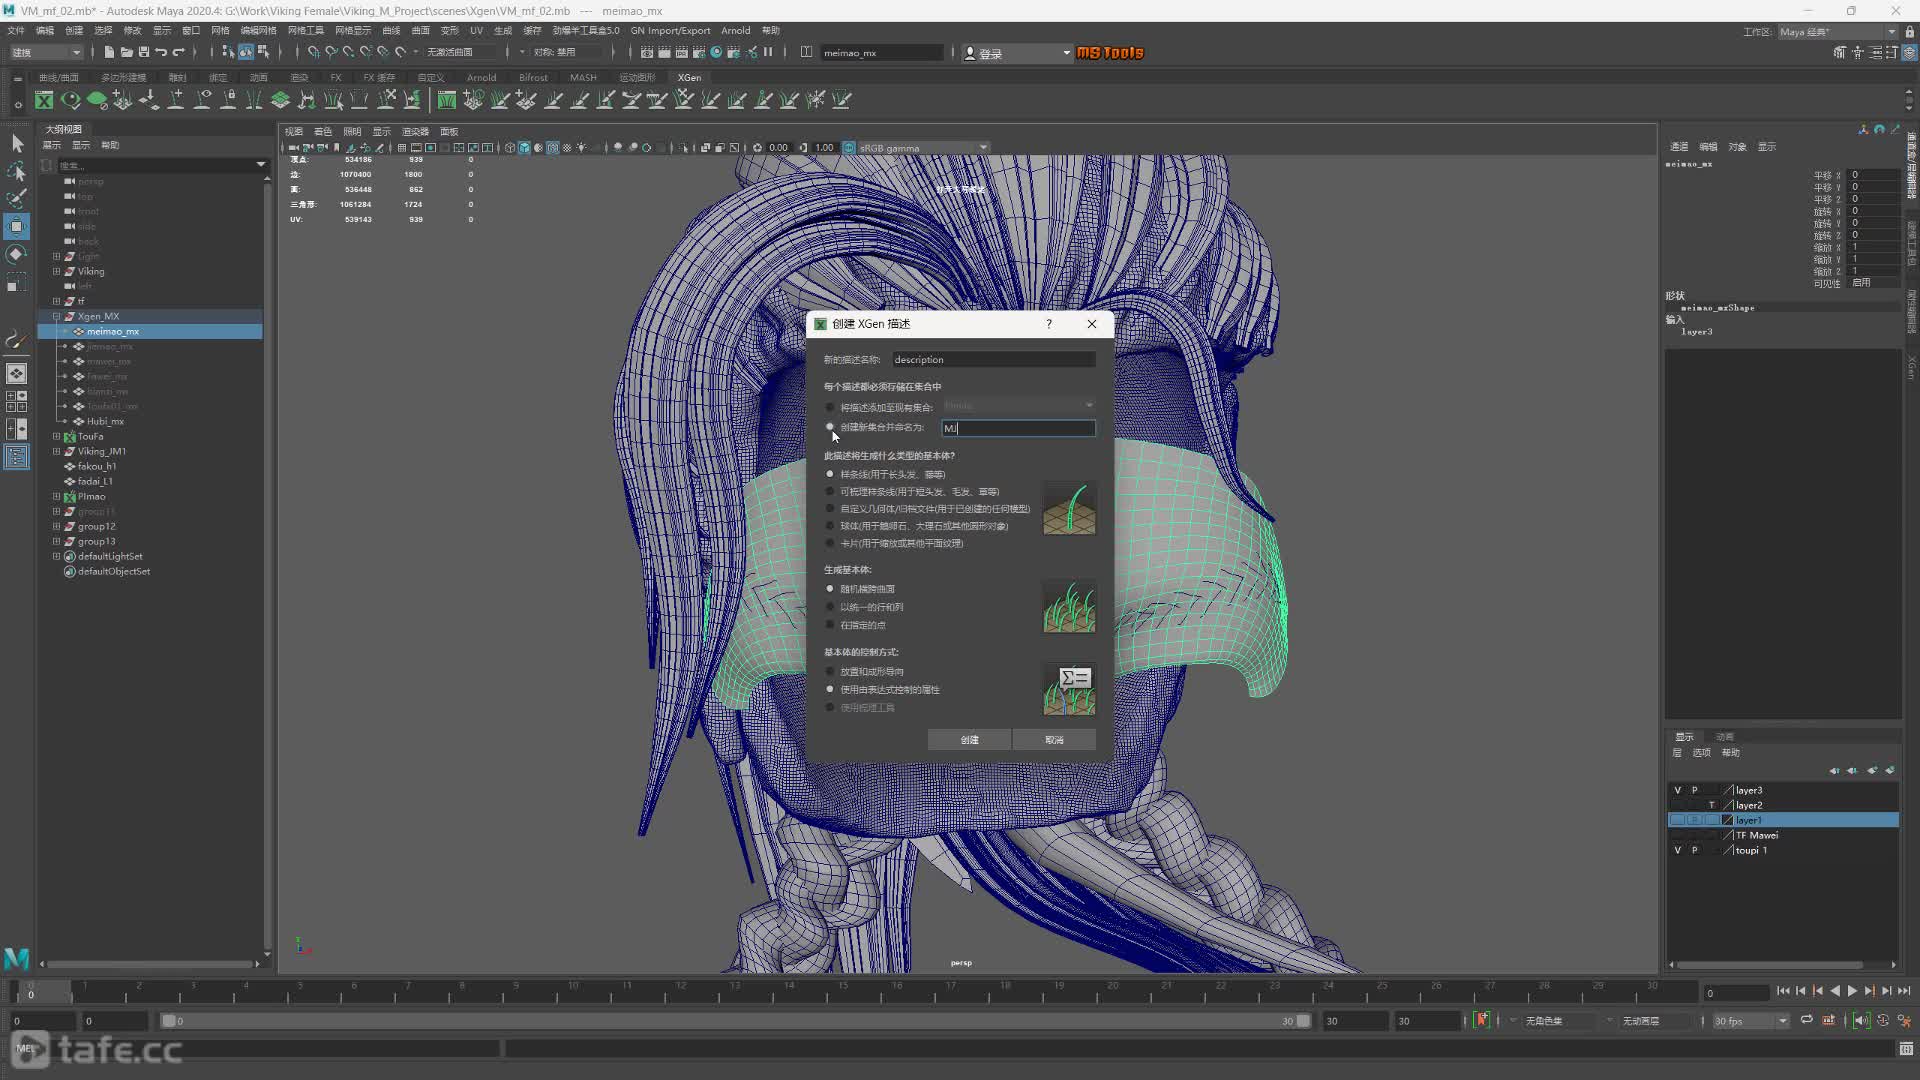
Task: Open the GN Import/Export menu
Action: click(x=670, y=31)
